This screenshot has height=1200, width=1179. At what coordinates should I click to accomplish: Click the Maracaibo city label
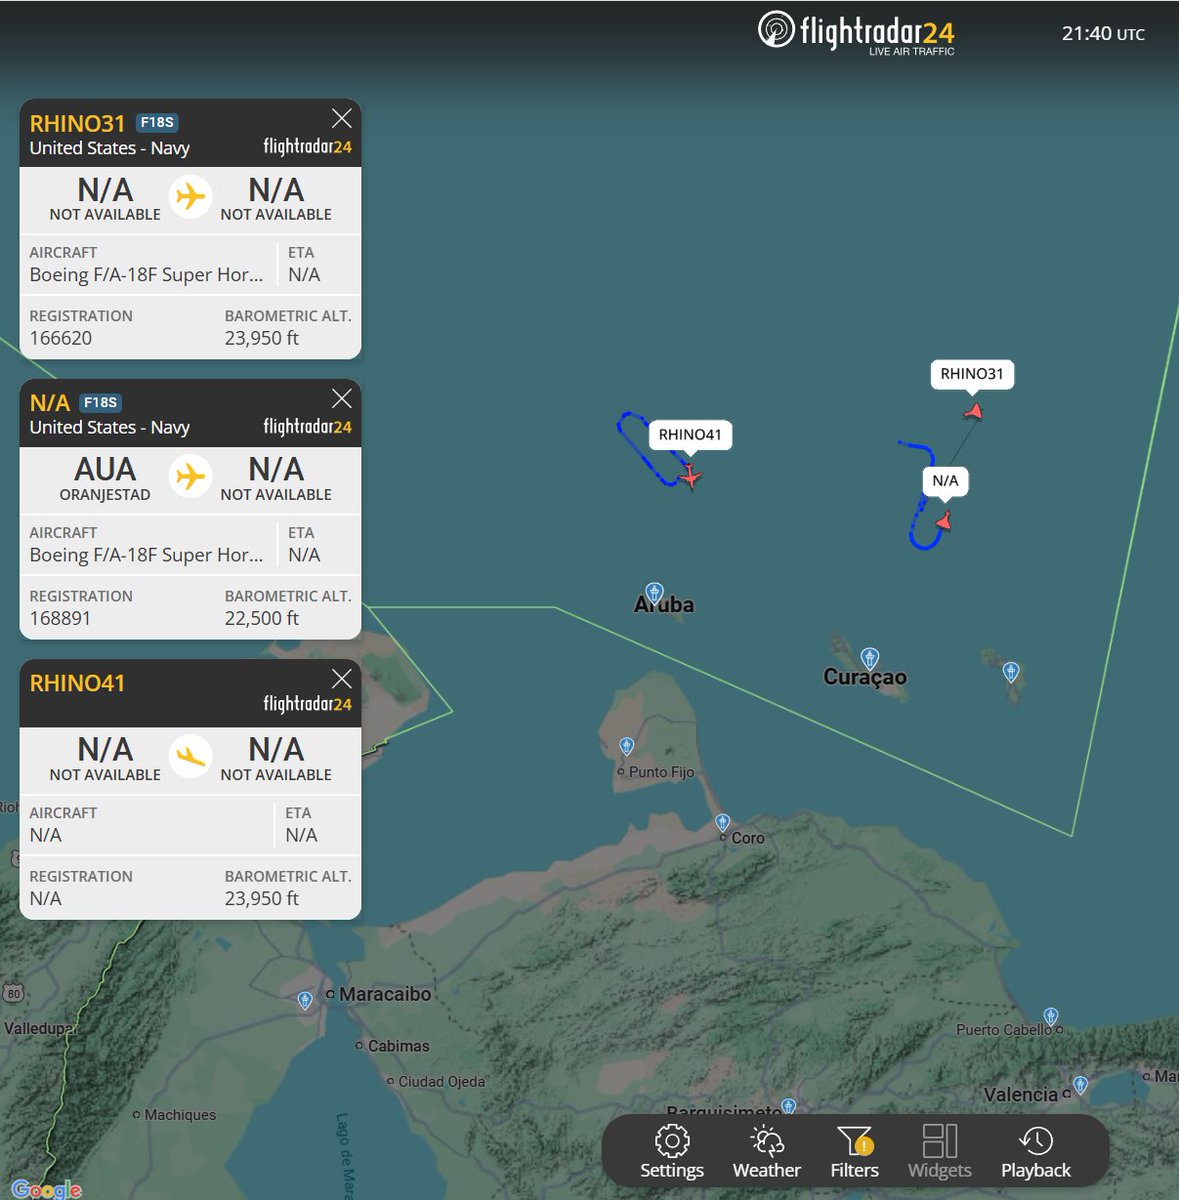coord(385,994)
